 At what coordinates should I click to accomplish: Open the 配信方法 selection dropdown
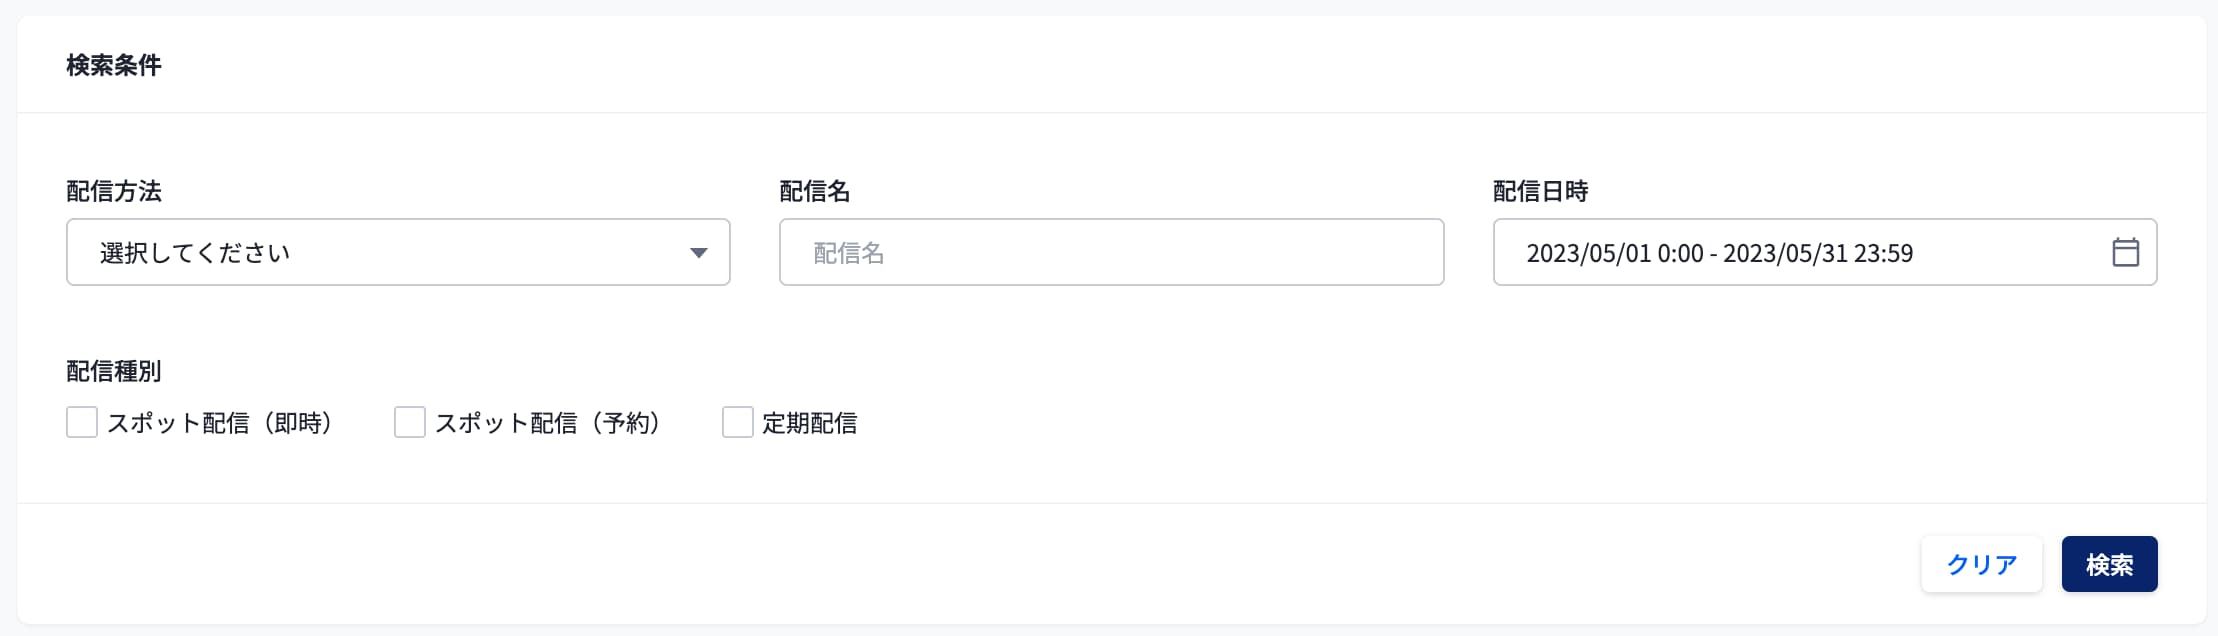400,252
